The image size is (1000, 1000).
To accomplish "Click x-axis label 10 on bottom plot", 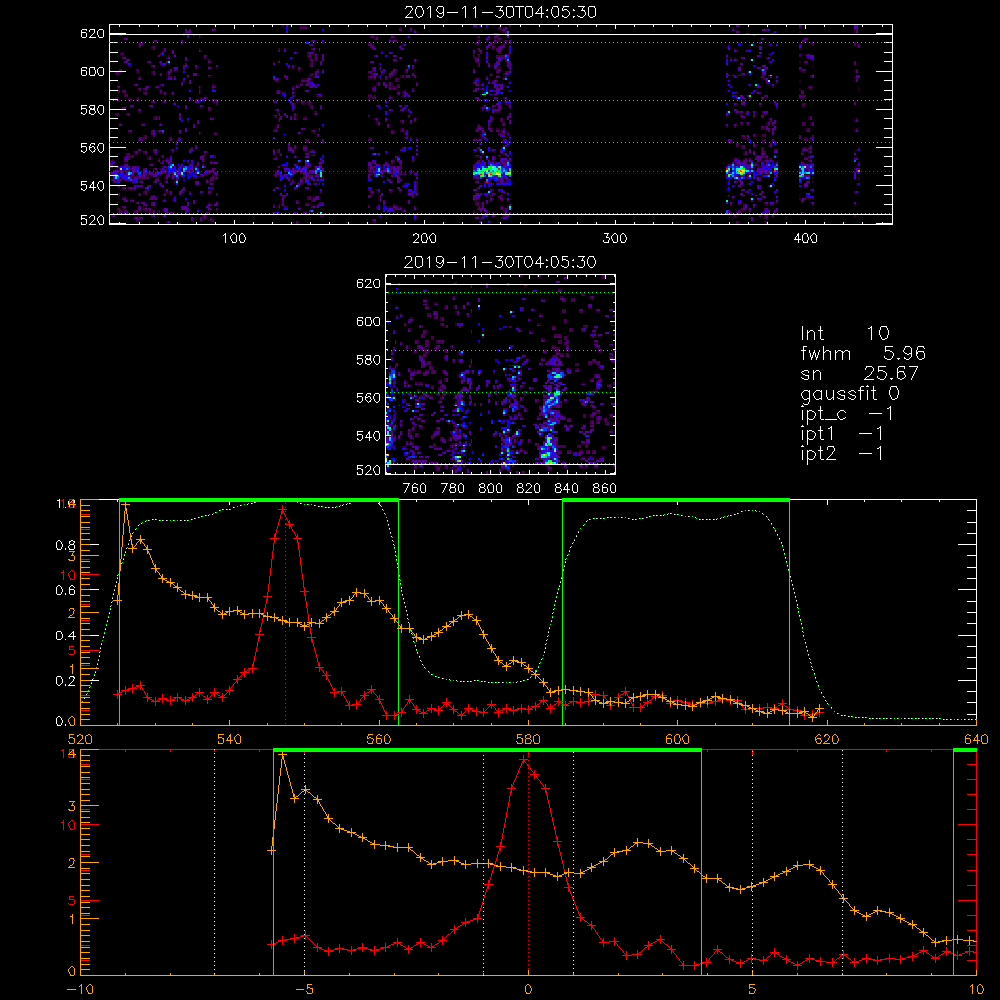I will [976, 990].
